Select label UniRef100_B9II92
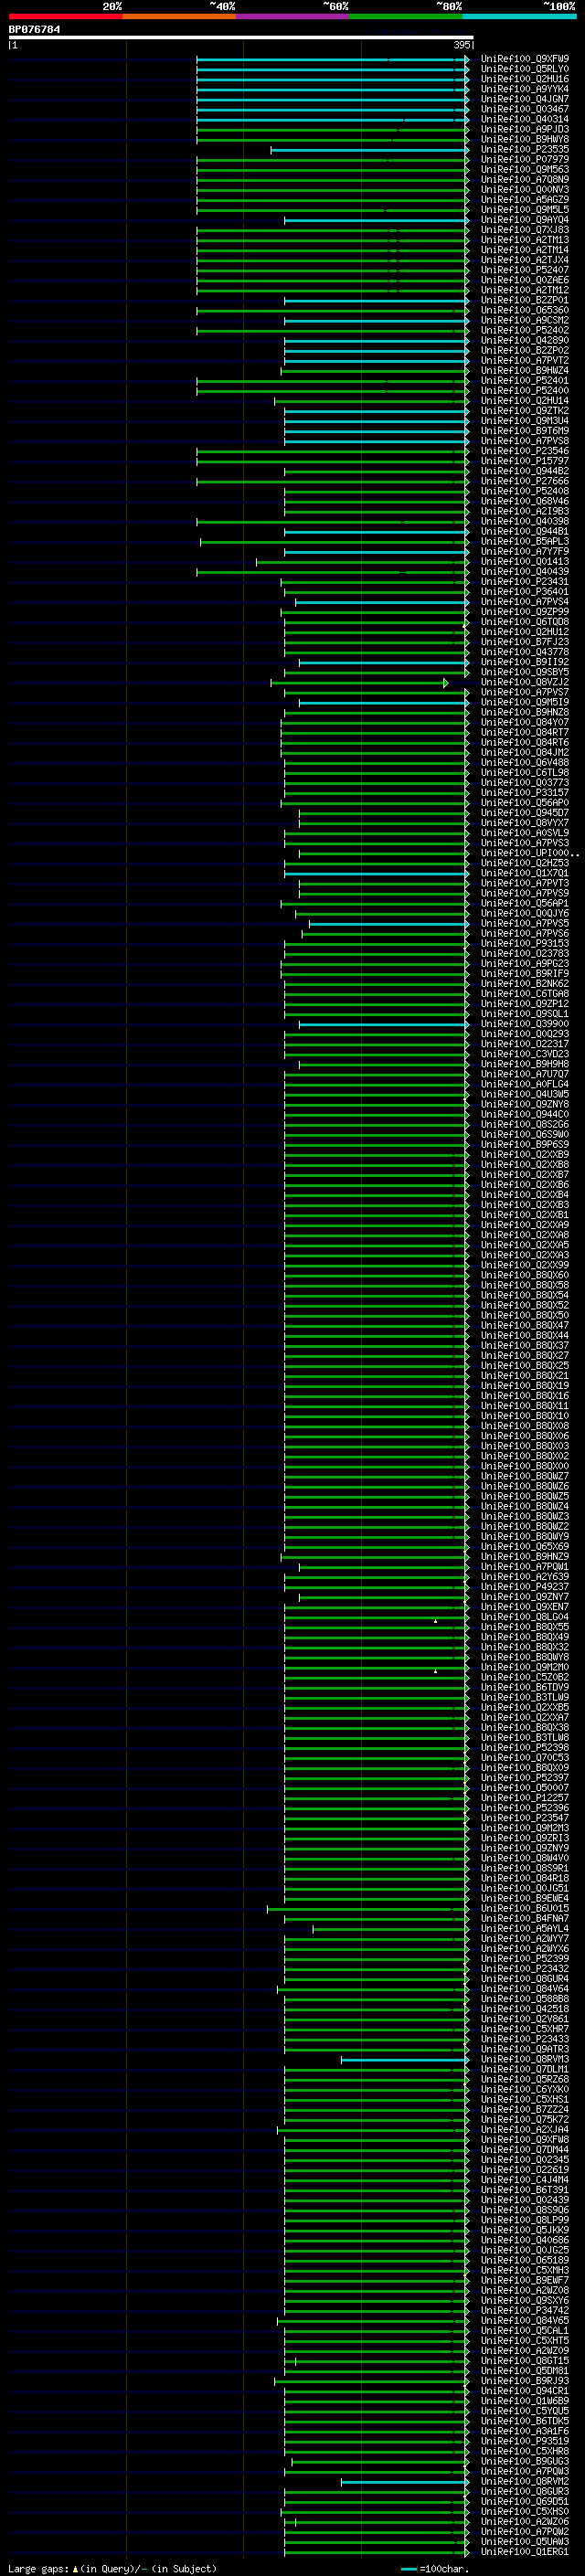The image size is (585, 2576). pos(524,662)
